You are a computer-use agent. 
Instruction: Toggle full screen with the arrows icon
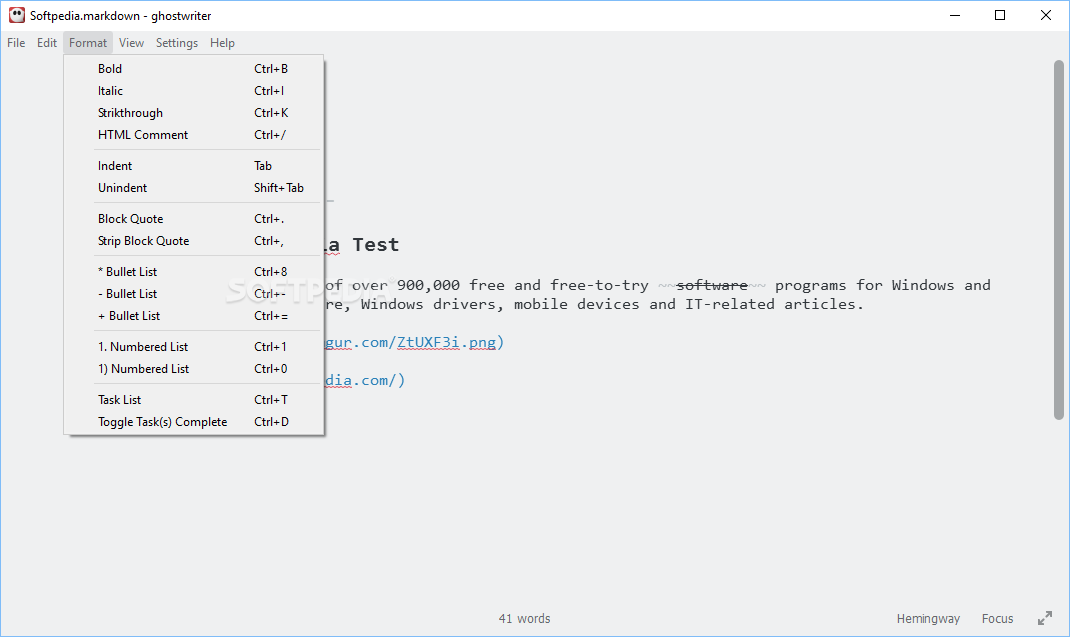pyautogui.click(x=1045, y=618)
